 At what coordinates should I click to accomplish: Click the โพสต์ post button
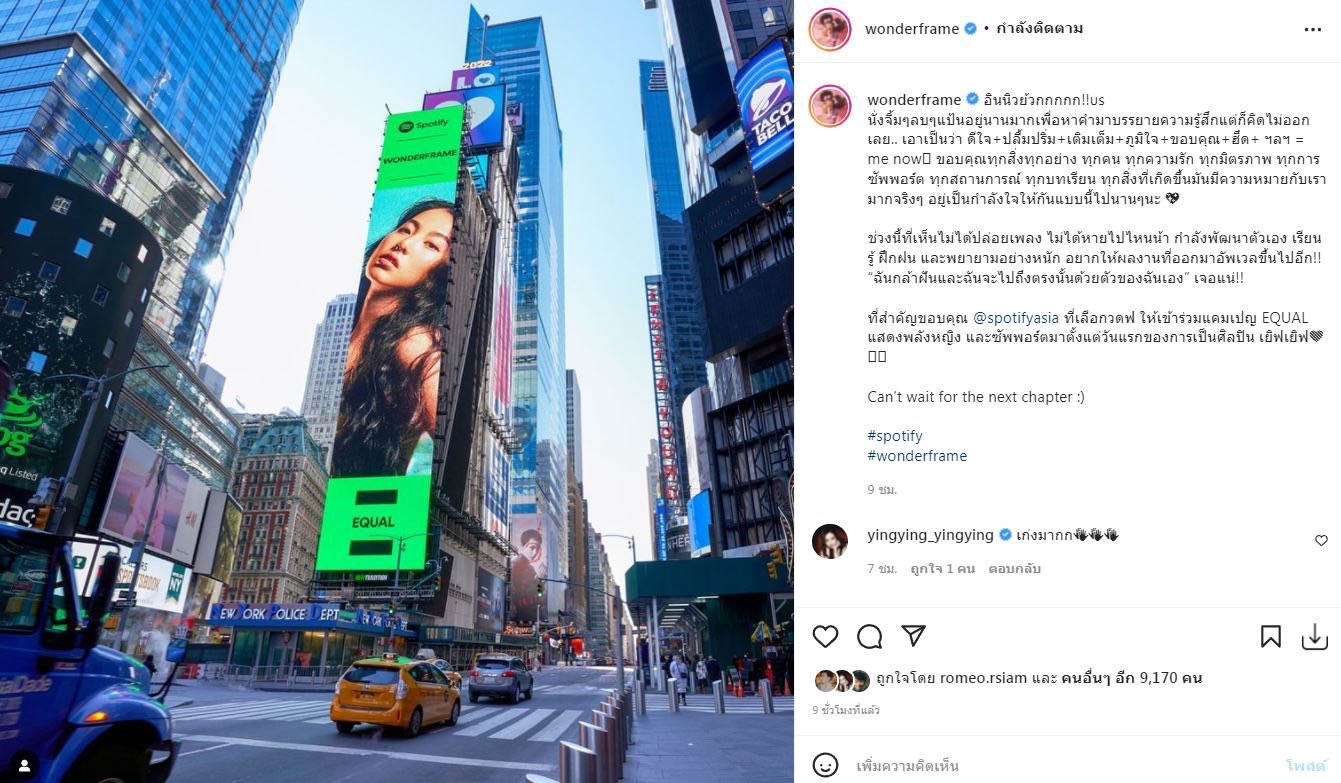pyautogui.click(x=1305, y=766)
